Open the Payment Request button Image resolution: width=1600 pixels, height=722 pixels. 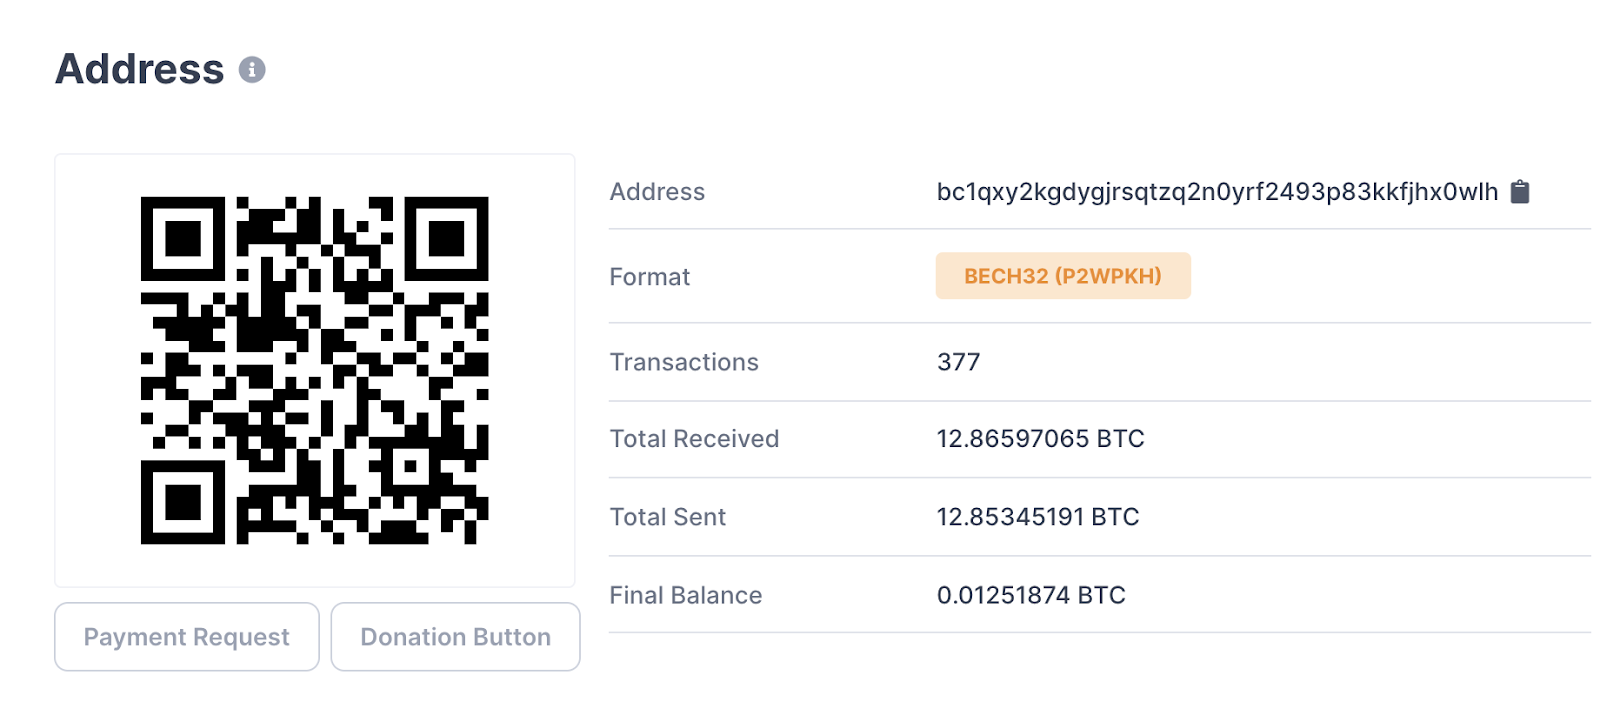tap(187, 637)
